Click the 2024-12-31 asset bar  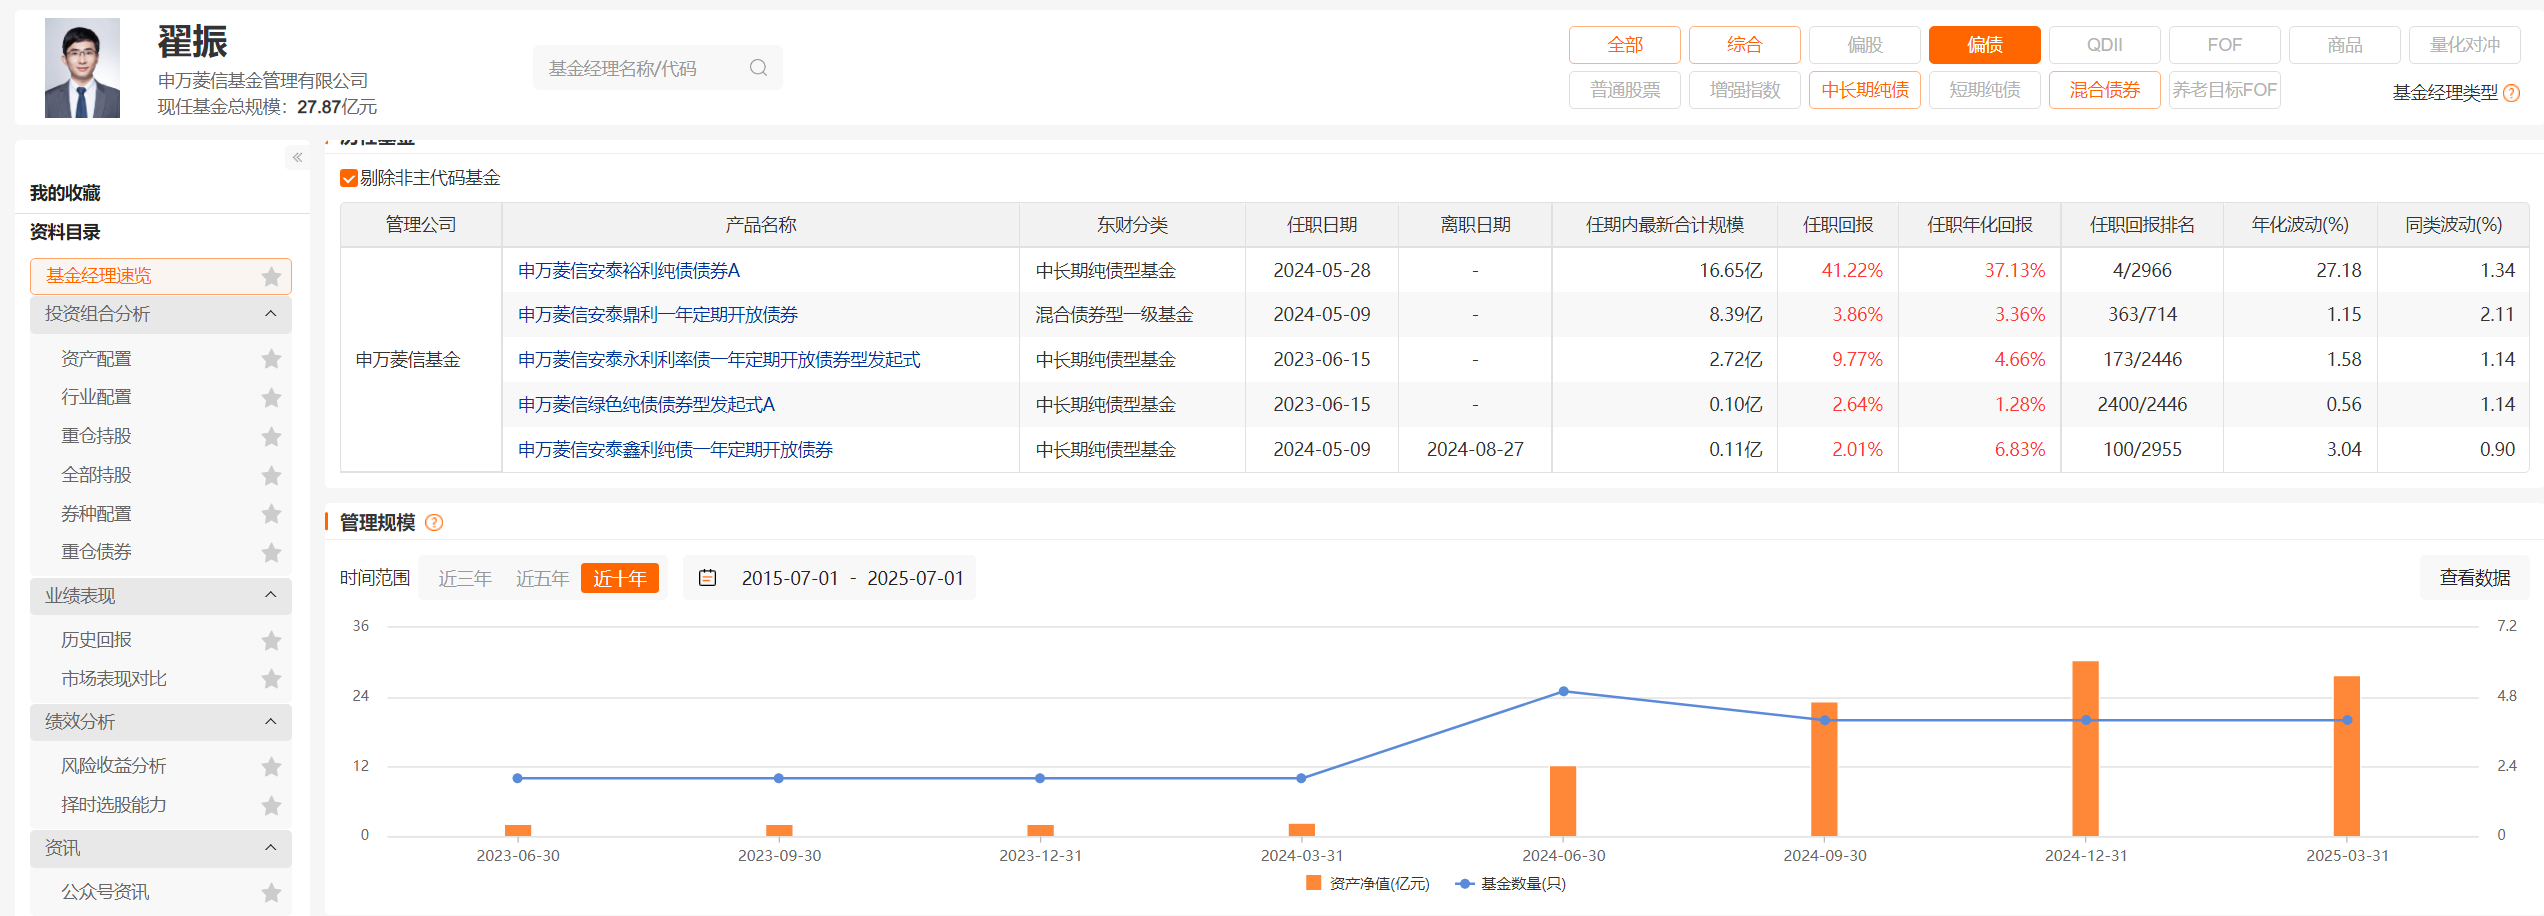tap(2085, 748)
